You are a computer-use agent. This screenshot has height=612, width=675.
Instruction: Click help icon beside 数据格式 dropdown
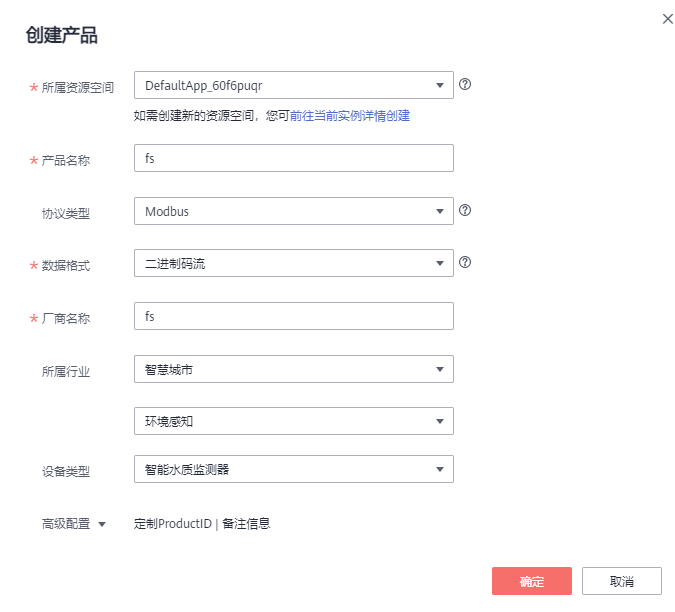(x=465, y=263)
